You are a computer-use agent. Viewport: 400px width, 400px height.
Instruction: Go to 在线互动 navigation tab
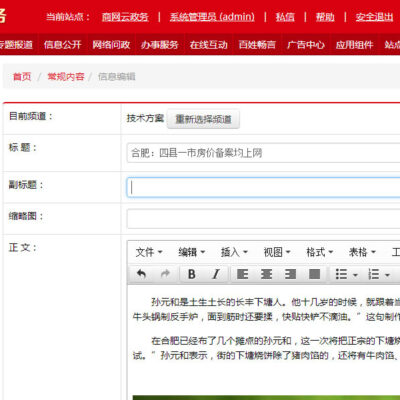[x=209, y=44]
